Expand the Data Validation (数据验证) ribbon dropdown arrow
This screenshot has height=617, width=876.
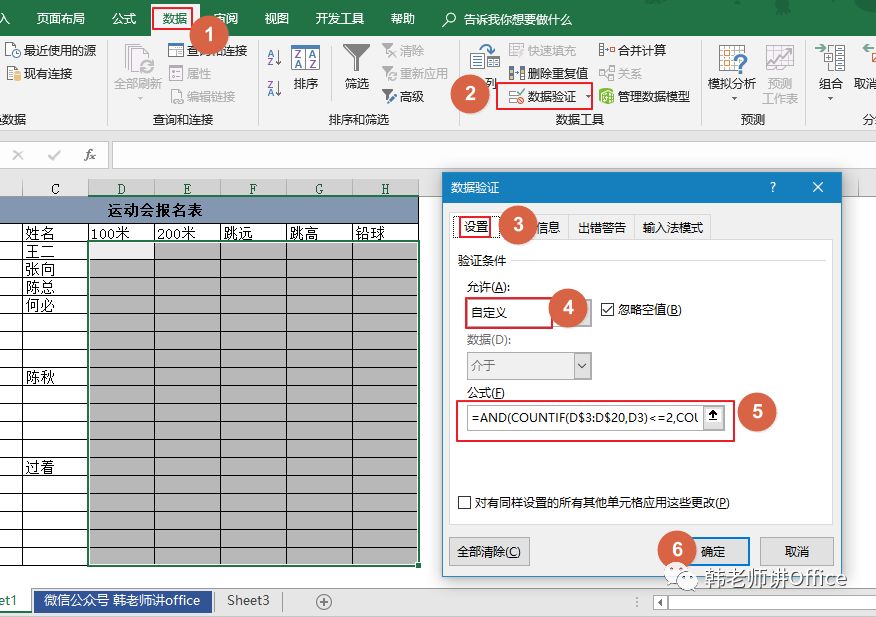pos(588,98)
